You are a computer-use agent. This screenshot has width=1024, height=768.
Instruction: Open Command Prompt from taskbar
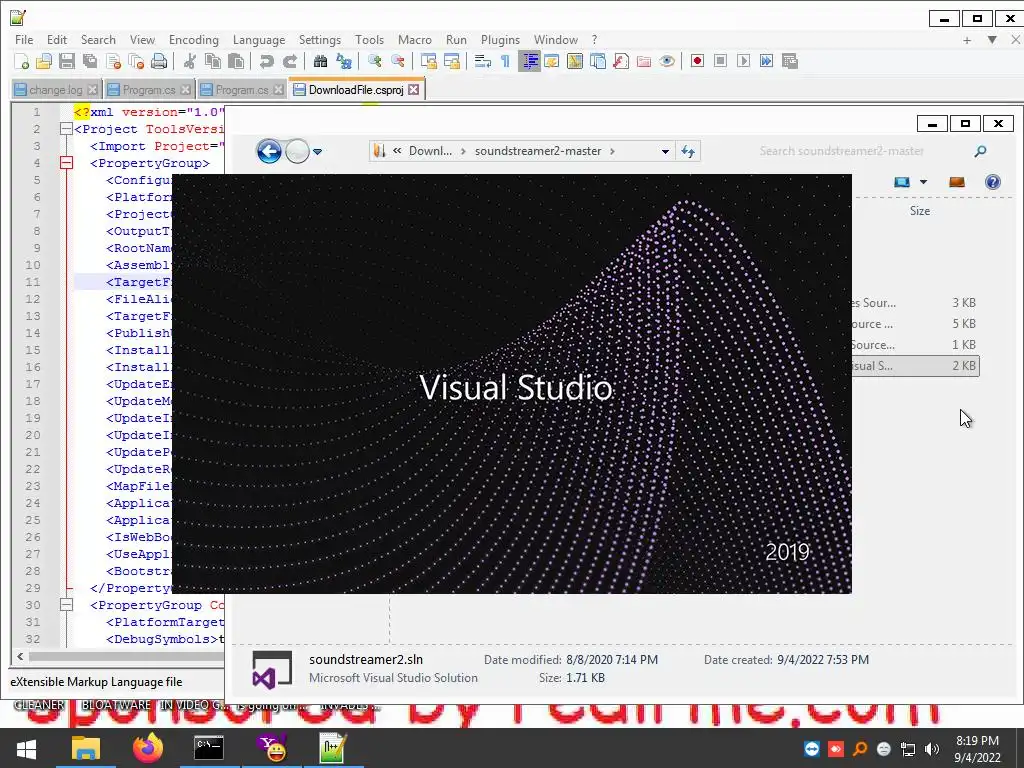point(209,748)
